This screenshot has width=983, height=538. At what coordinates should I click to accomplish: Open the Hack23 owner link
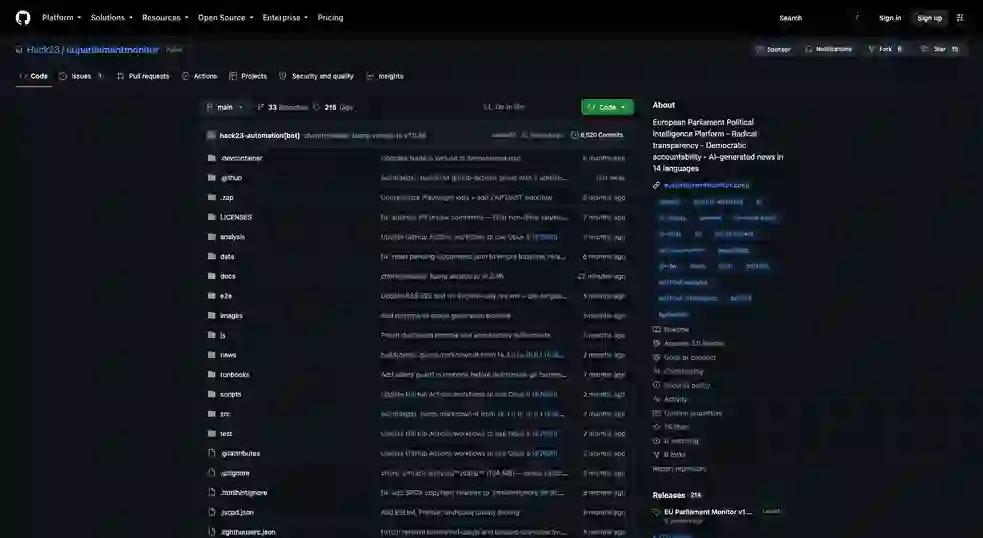(x=43, y=50)
